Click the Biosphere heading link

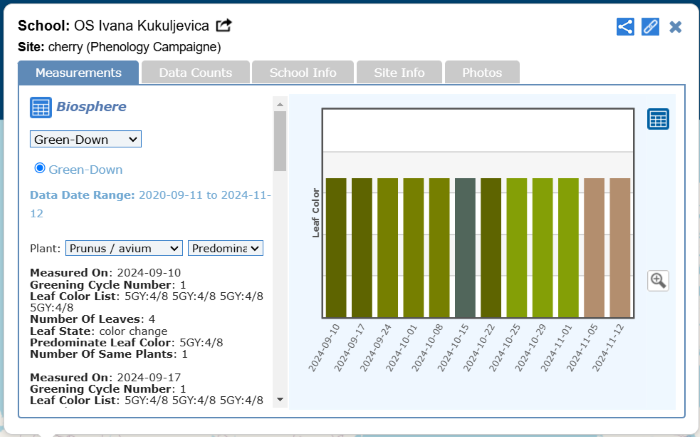(91, 107)
